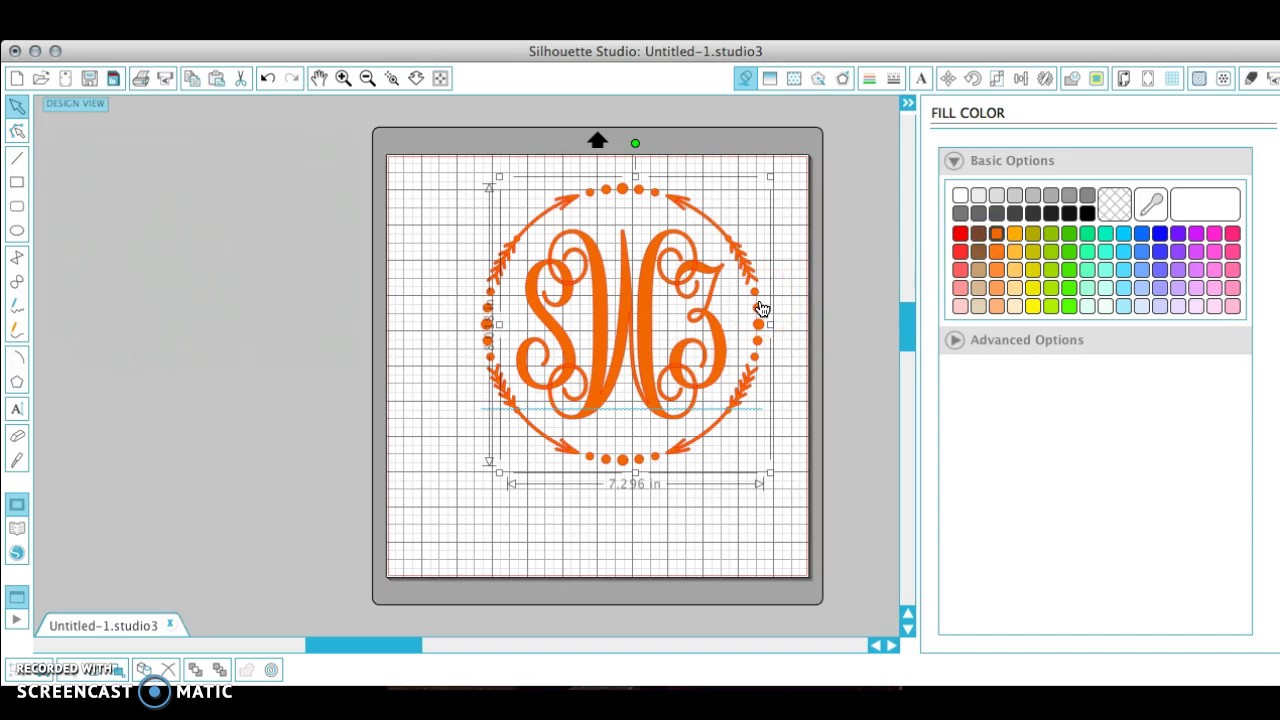Switch to the Untitled-1.studio3 document tab
1280x720 pixels.
point(103,626)
